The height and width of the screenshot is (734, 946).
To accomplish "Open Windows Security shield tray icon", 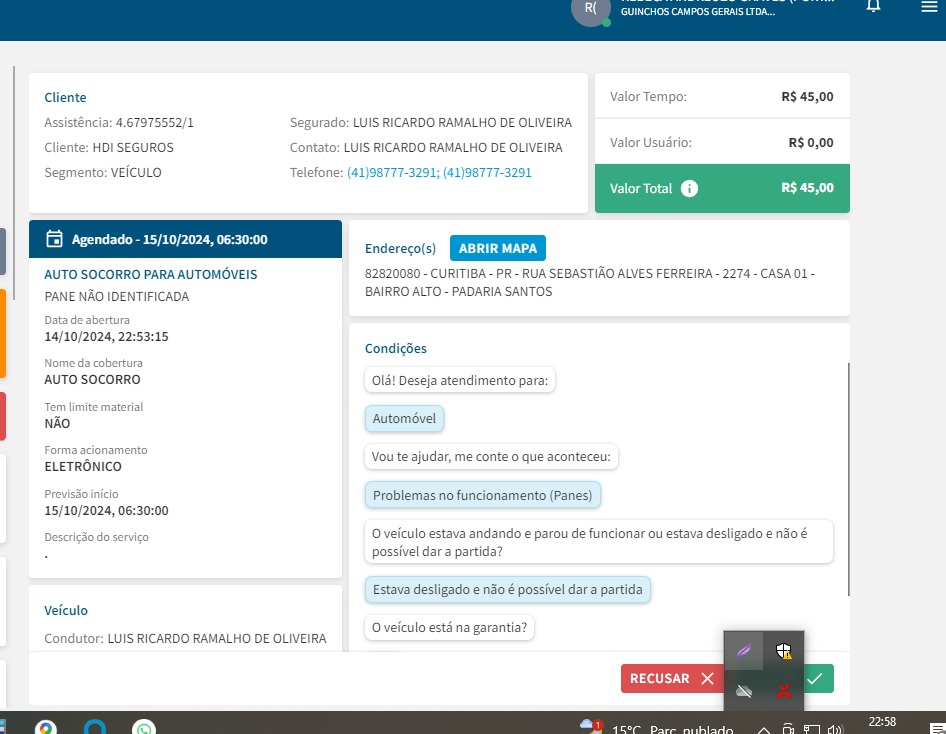I will coord(784,651).
